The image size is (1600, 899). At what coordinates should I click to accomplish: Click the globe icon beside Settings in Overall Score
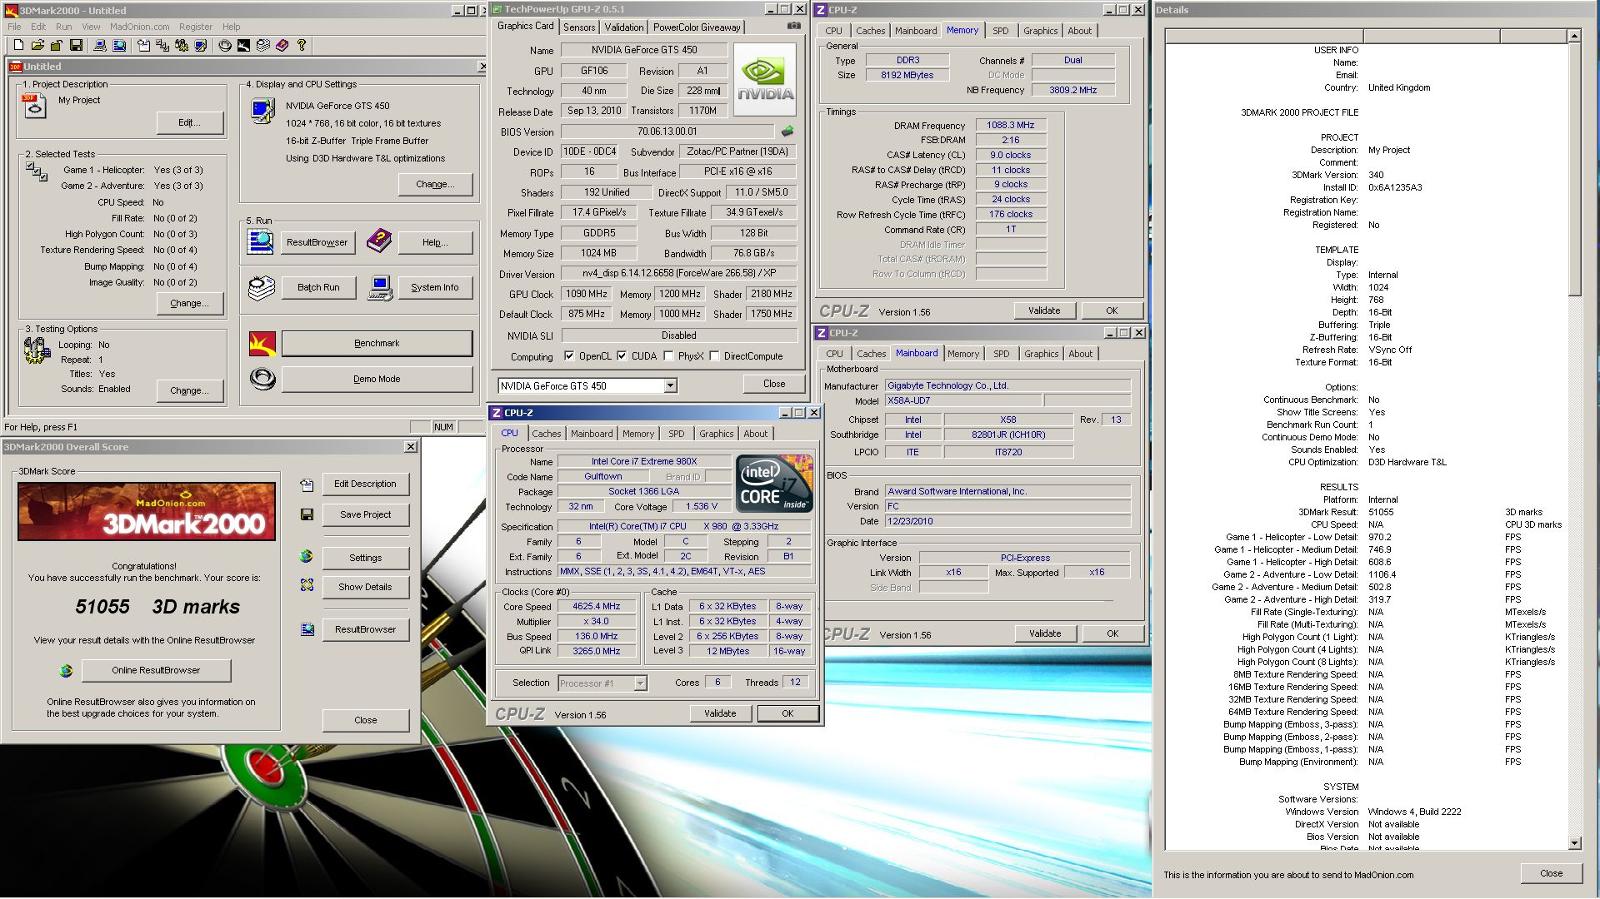(x=307, y=557)
